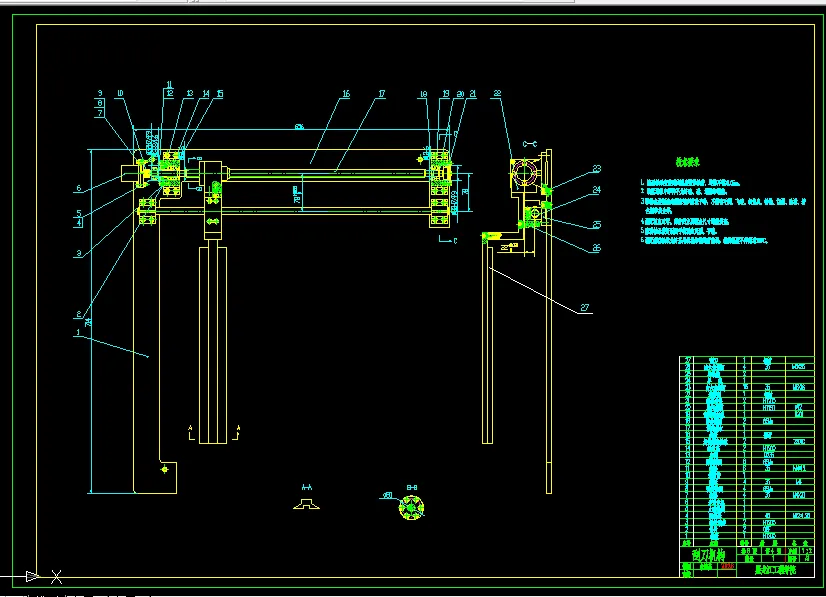Select part balloon number 9
The width and height of the screenshot is (826, 597).
pyautogui.click(x=100, y=94)
